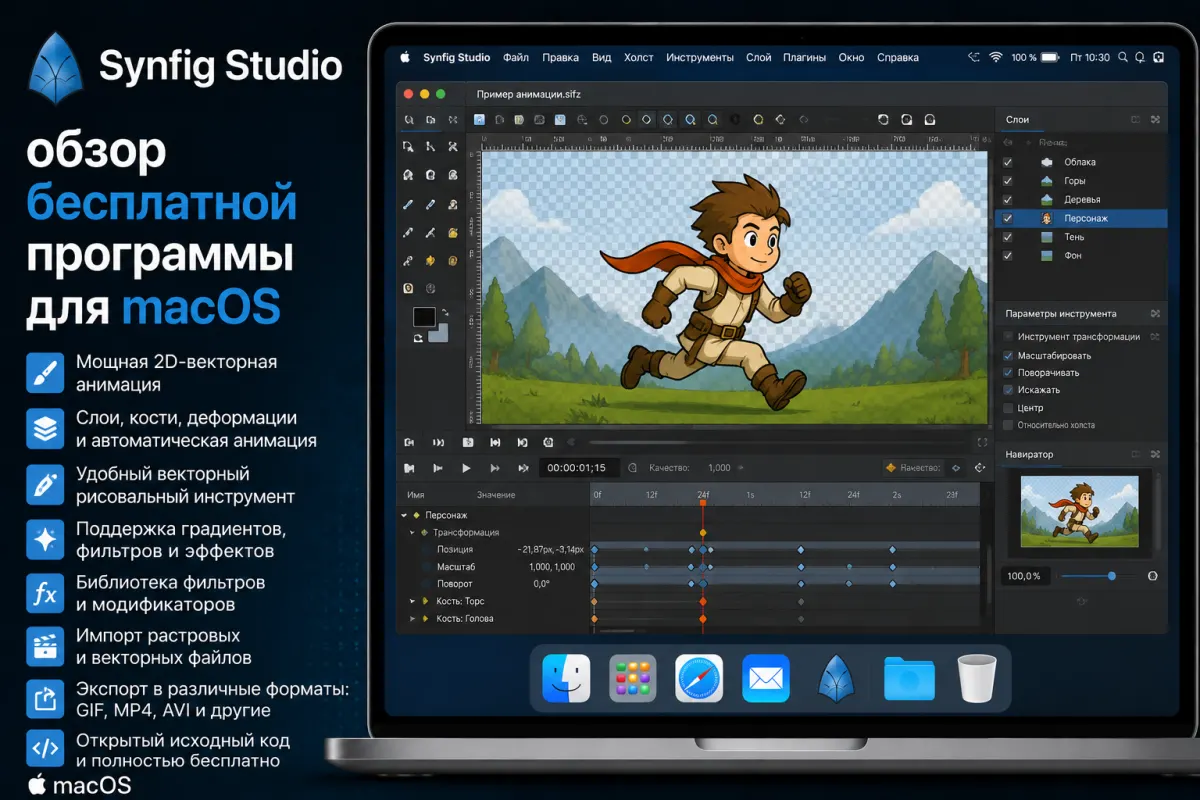Screen dimensions: 1200x800
Task: Click the 100,0% zoom field
Action: [x=1025, y=576]
